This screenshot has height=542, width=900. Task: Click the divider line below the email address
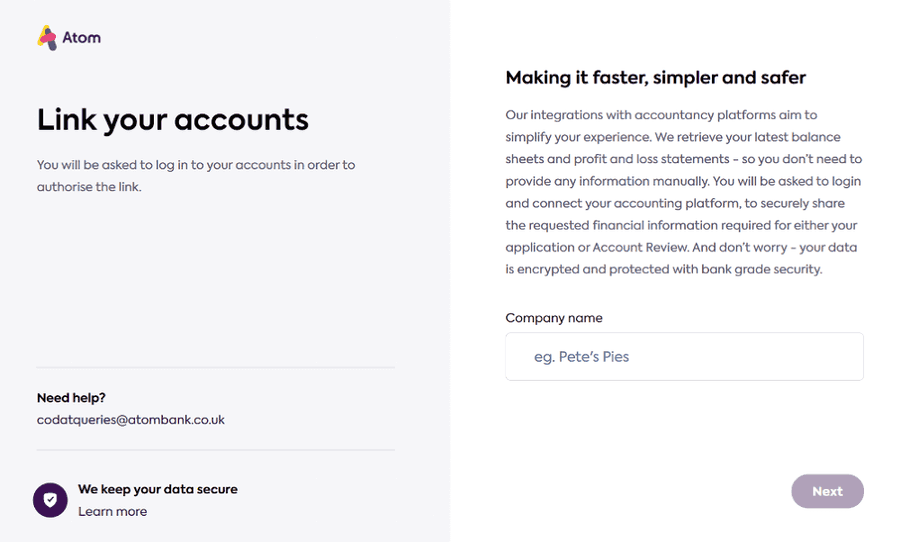(x=215, y=450)
